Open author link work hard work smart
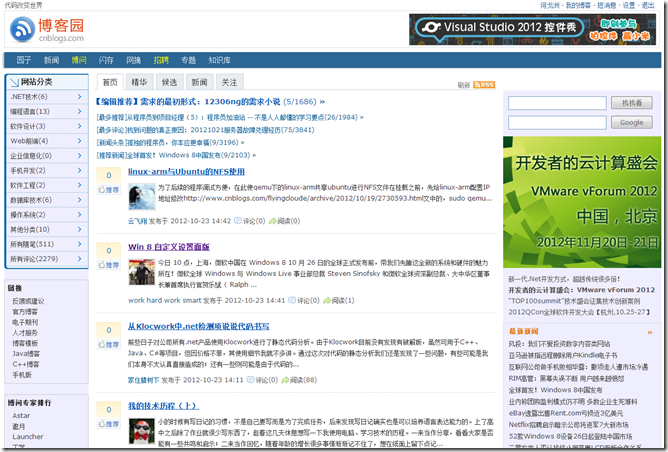The height and width of the screenshot is (452, 668). [x=164, y=300]
